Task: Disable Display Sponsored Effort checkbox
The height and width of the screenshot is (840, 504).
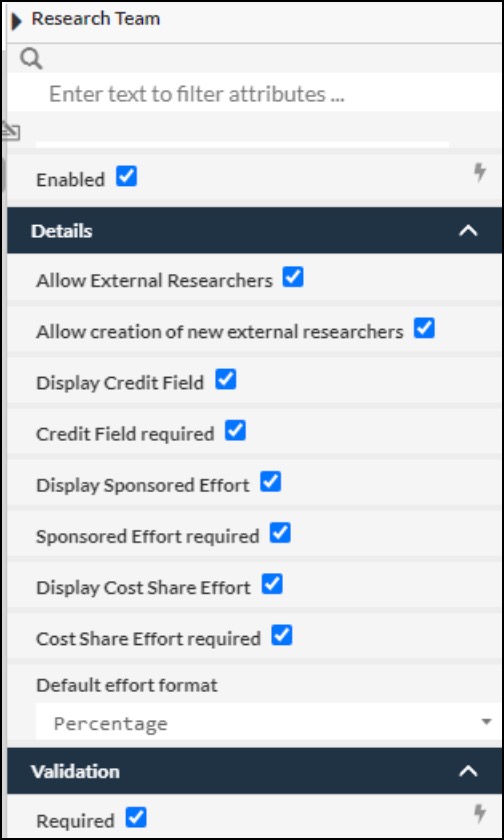Action: [270, 482]
